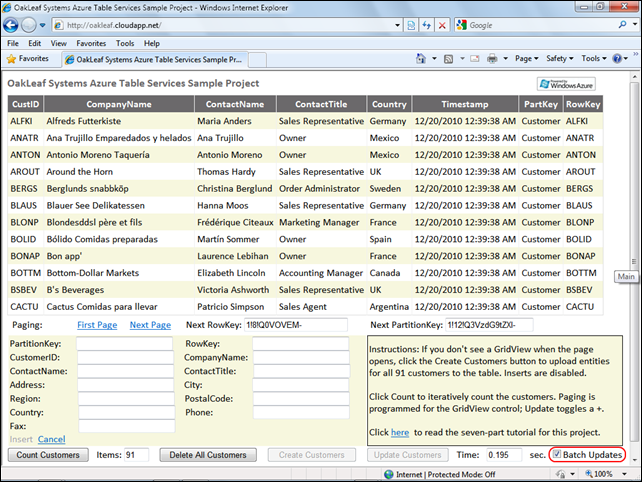The height and width of the screenshot is (482, 642).
Task: Click the red Stop loading icon
Action: pos(443,25)
